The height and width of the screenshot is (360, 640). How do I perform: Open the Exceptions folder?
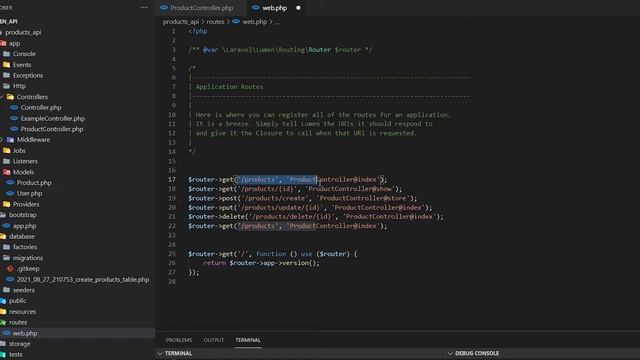pos(27,76)
